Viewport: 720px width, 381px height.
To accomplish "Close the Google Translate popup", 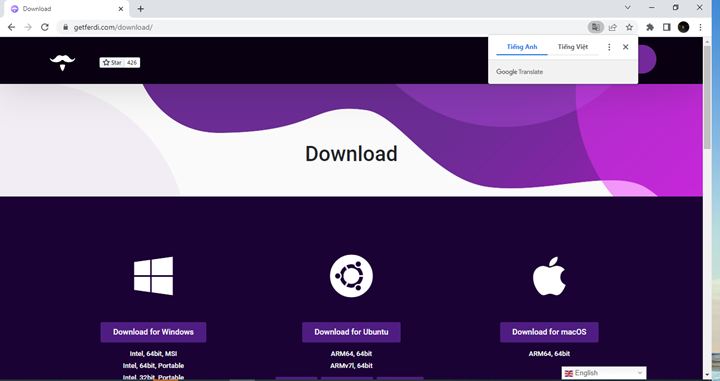I will 625,47.
